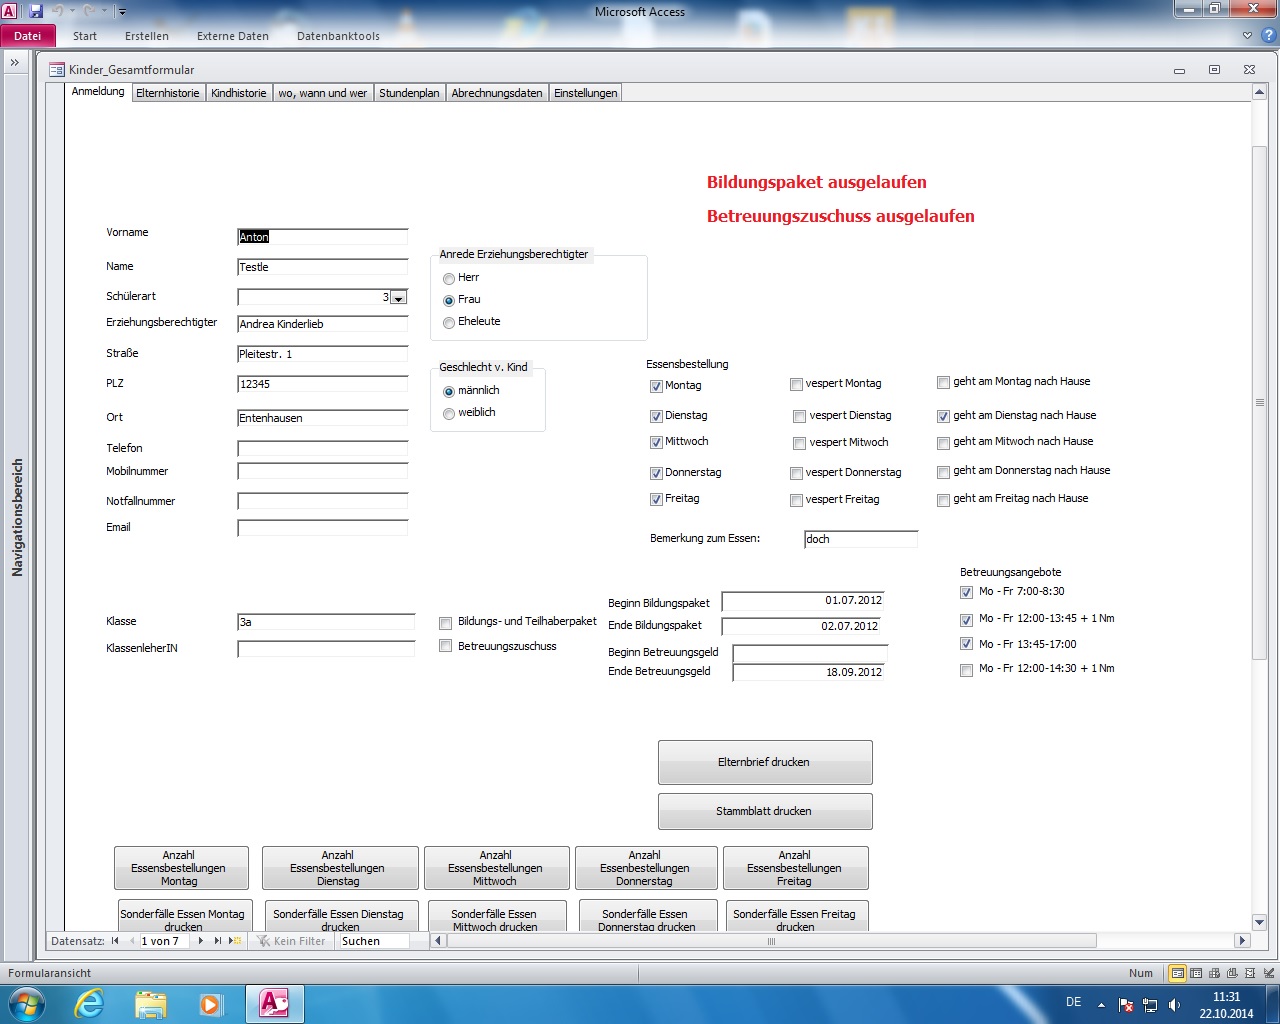Open the Schülerart dropdown list
Viewport: 1280px width, 1024px height.
click(398, 298)
